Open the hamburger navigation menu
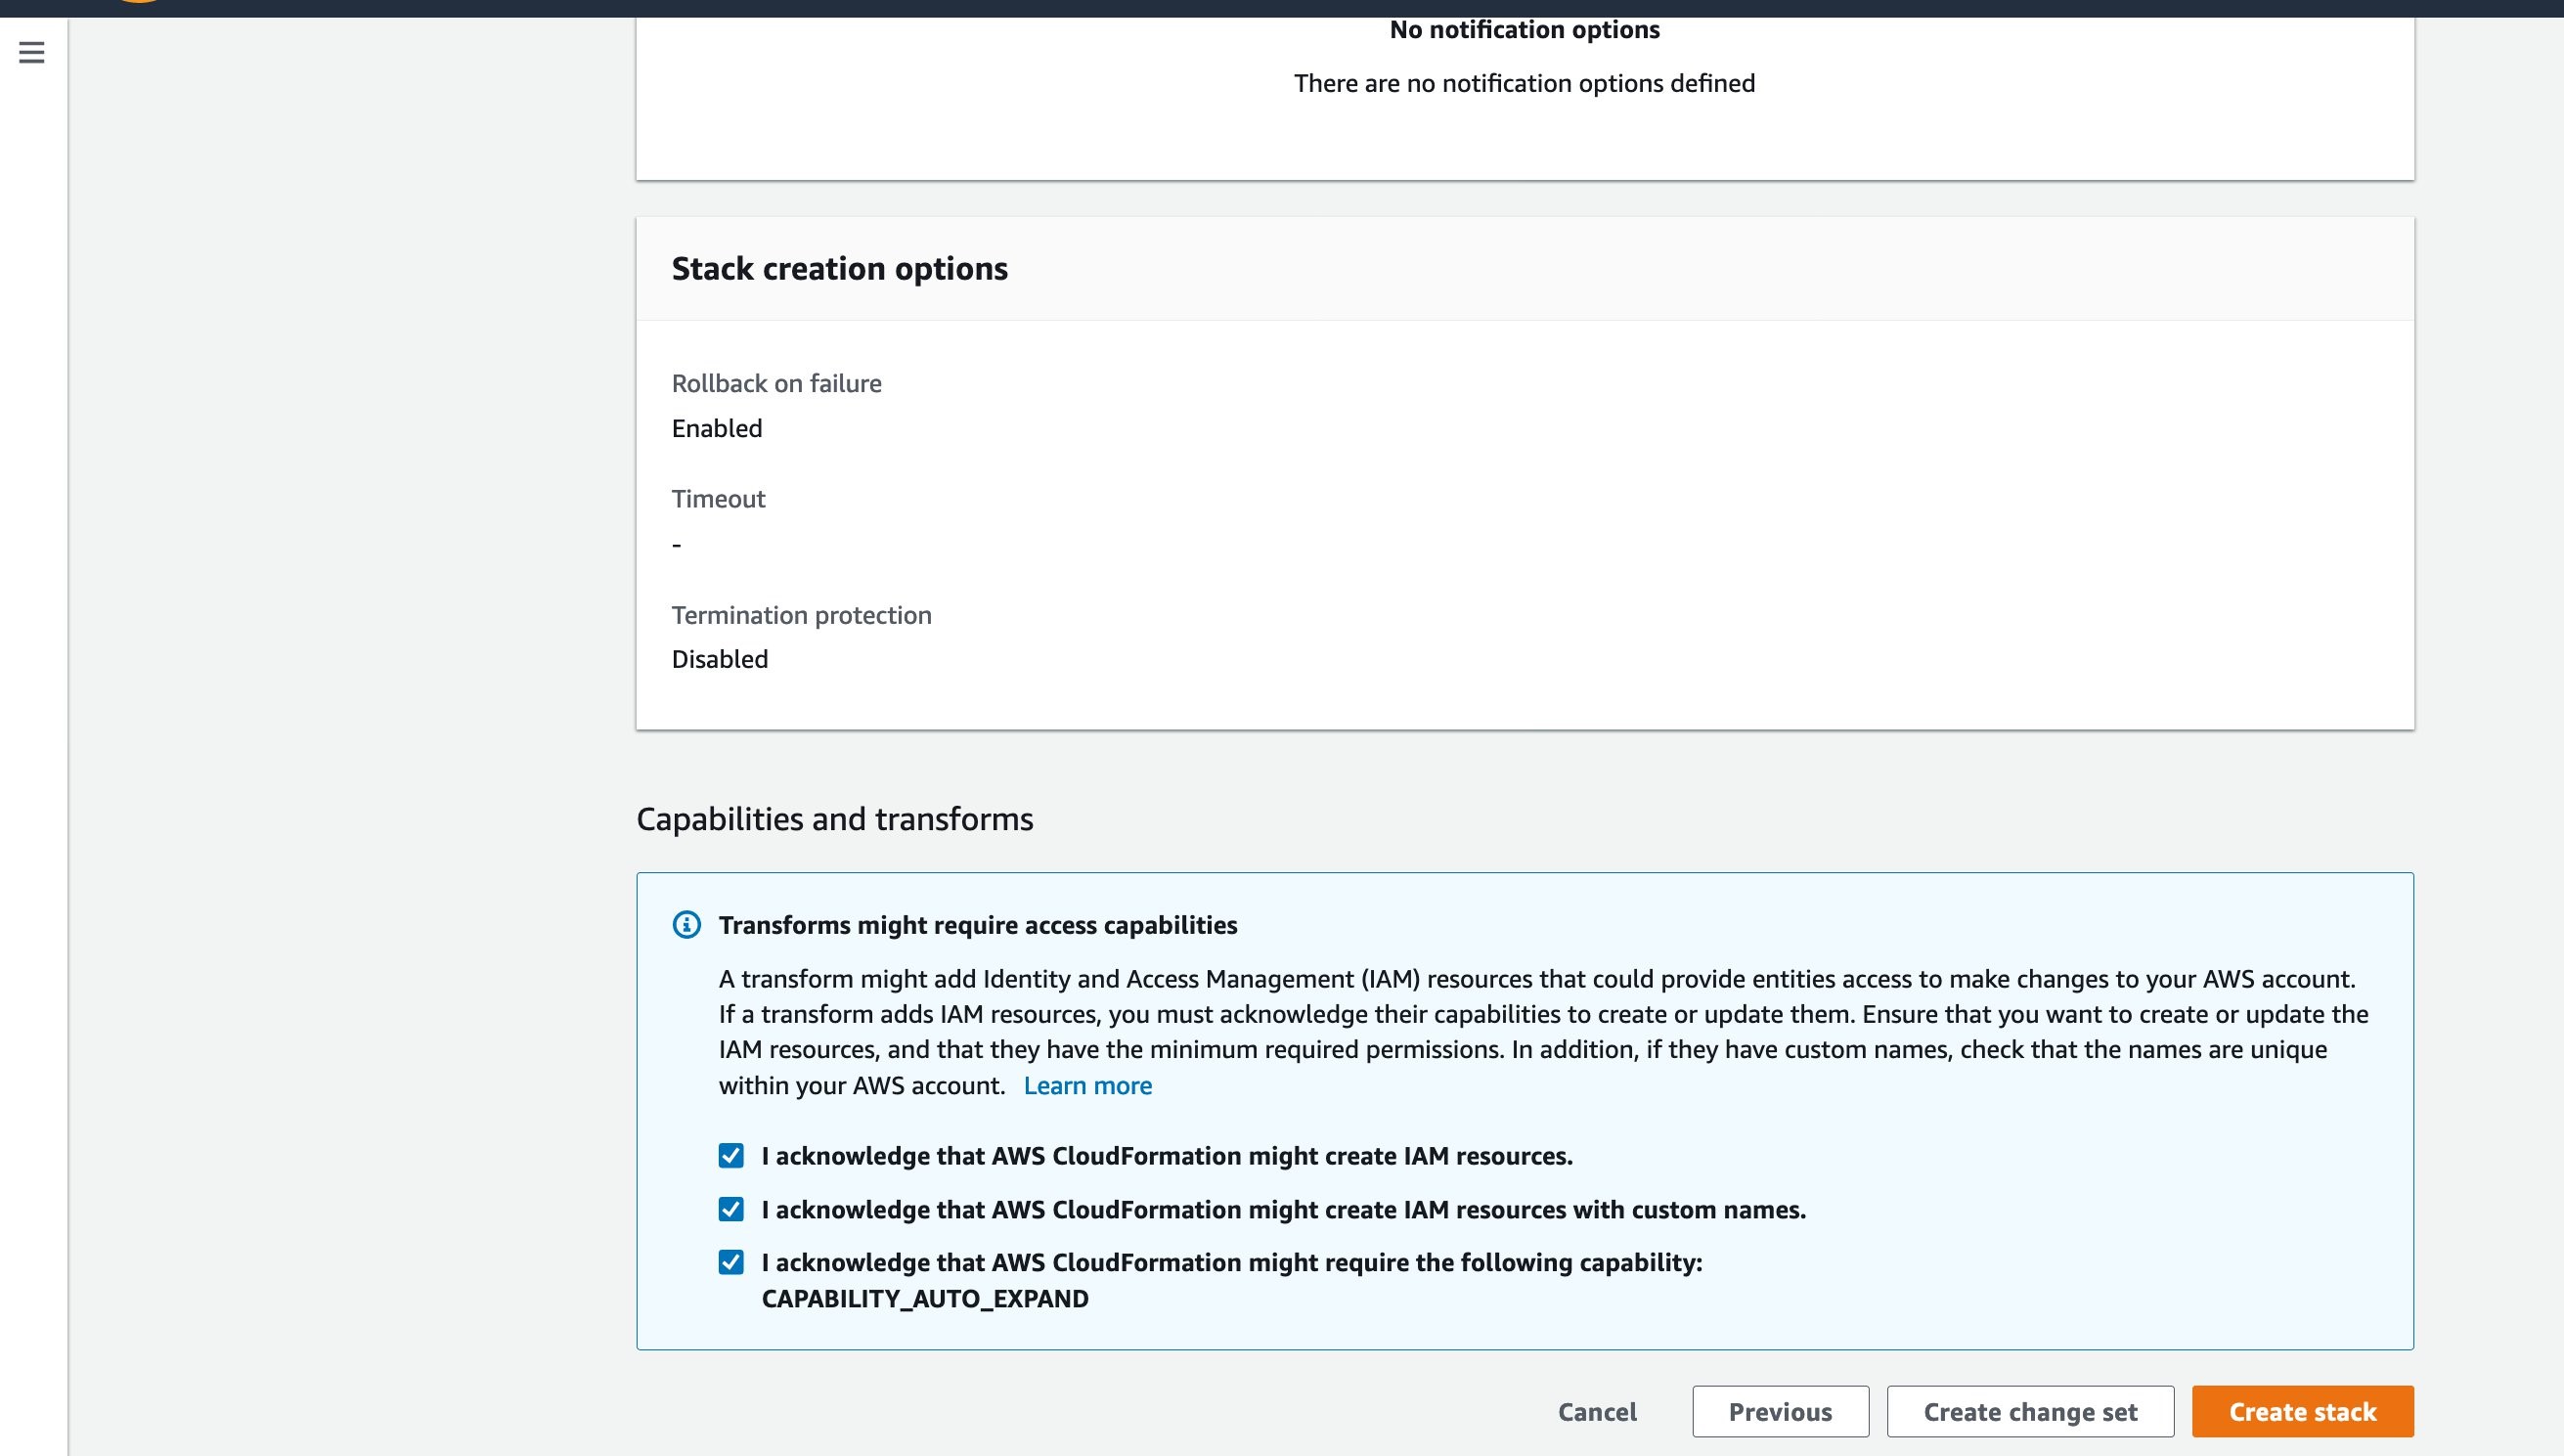Screen dimensions: 2564x1456 [x=32, y=52]
